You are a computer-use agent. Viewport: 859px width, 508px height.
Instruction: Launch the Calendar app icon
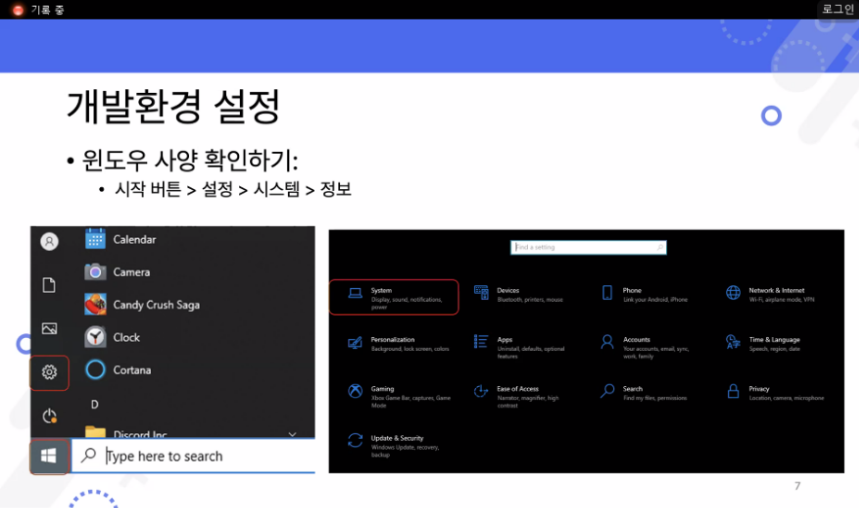[95, 239]
